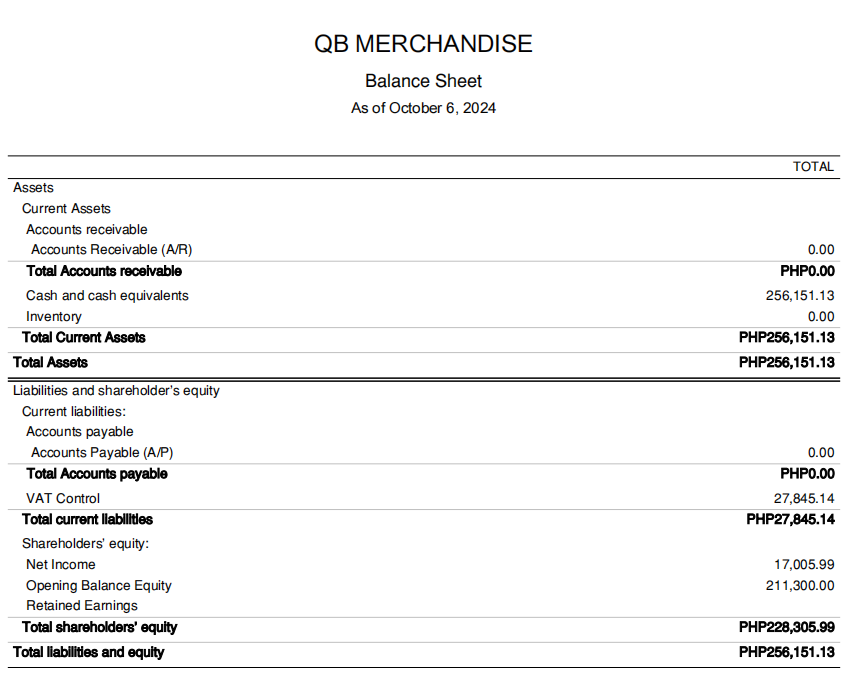The width and height of the screenshot is (865, 700).
Task: Select the Retained Earnings row label
Action: pyautogui.click(x=82, y=606)
